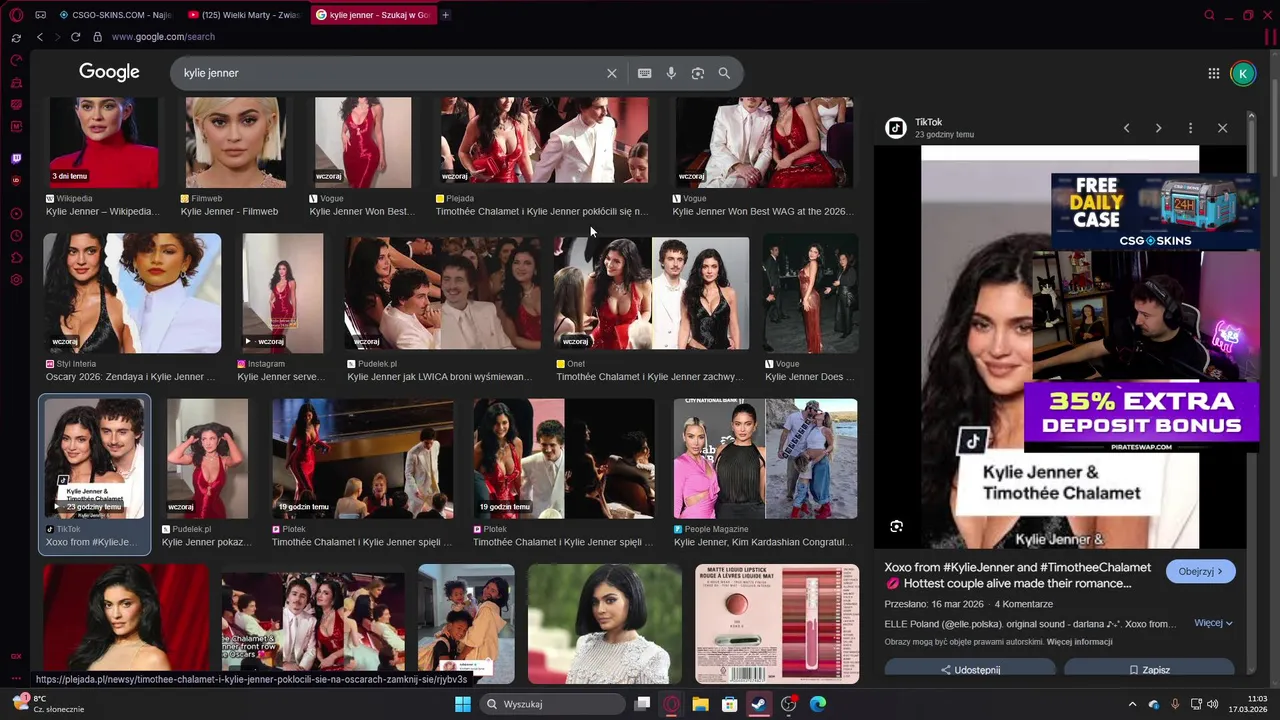The width and height of the screenshot is (1280, 720).
Task: Open volume control in system tray
Action: click(1212, 704)
